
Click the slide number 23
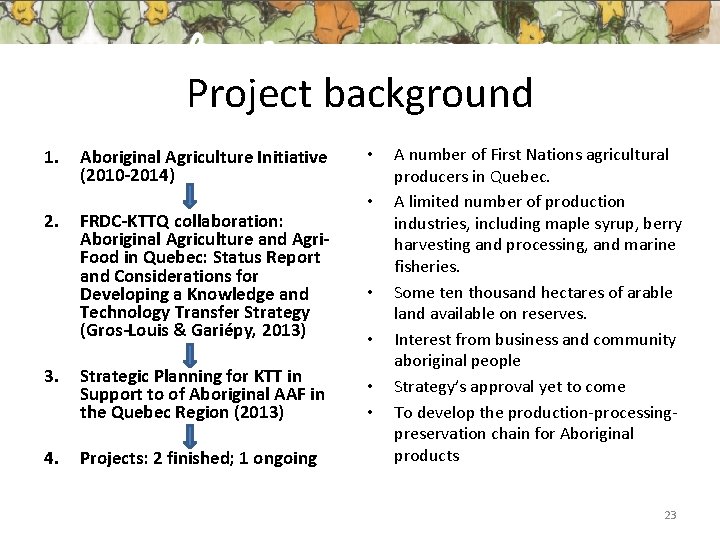pos(670,515)
